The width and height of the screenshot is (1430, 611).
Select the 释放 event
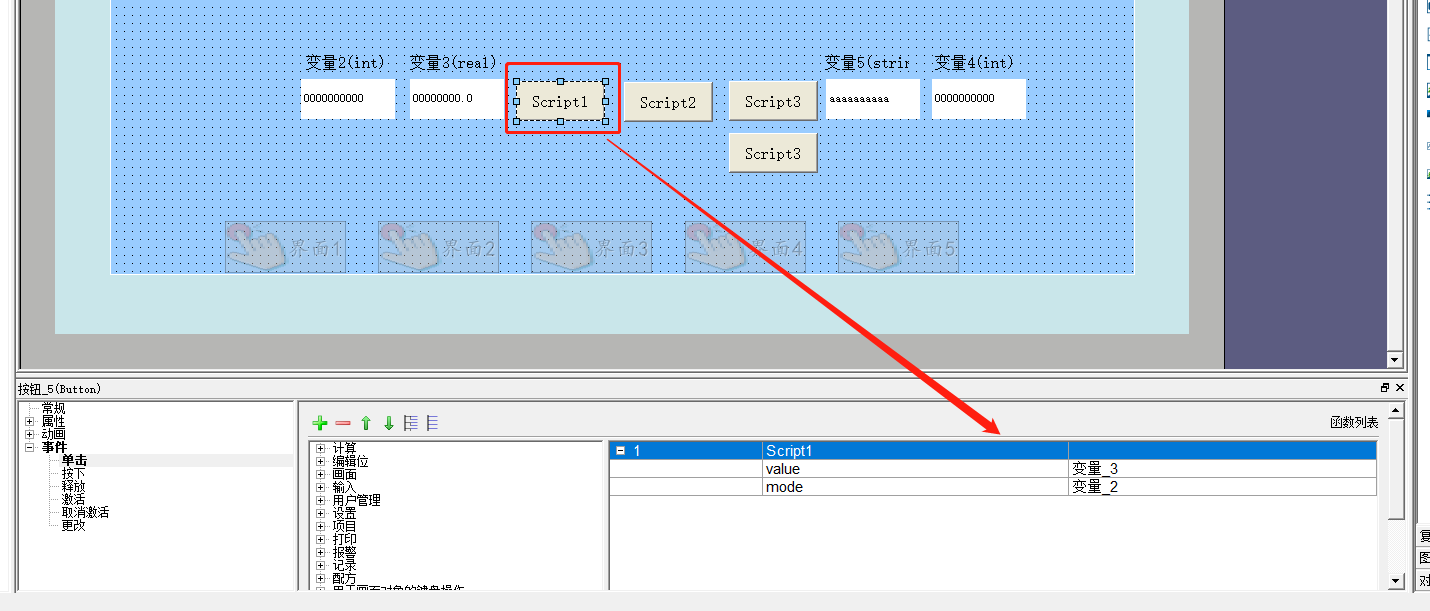tap(74, 486)
